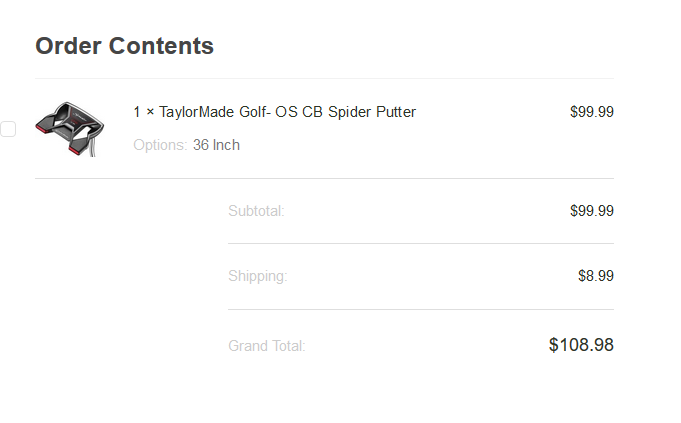Click the Options label under the product
The width and height of the screenshot is (681, 423).
pyautogui.click(x=160, y=145)
